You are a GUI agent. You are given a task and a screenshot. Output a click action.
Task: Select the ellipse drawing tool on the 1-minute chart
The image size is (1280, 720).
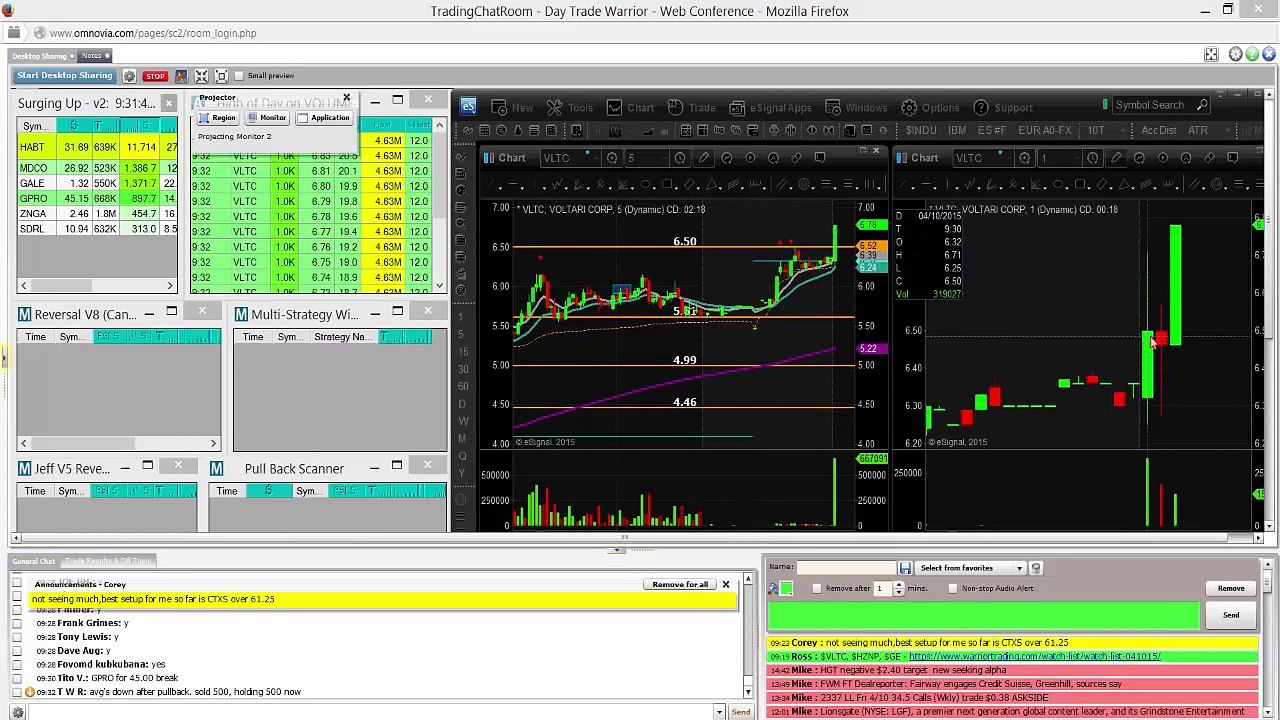[x=1059, y=184]
